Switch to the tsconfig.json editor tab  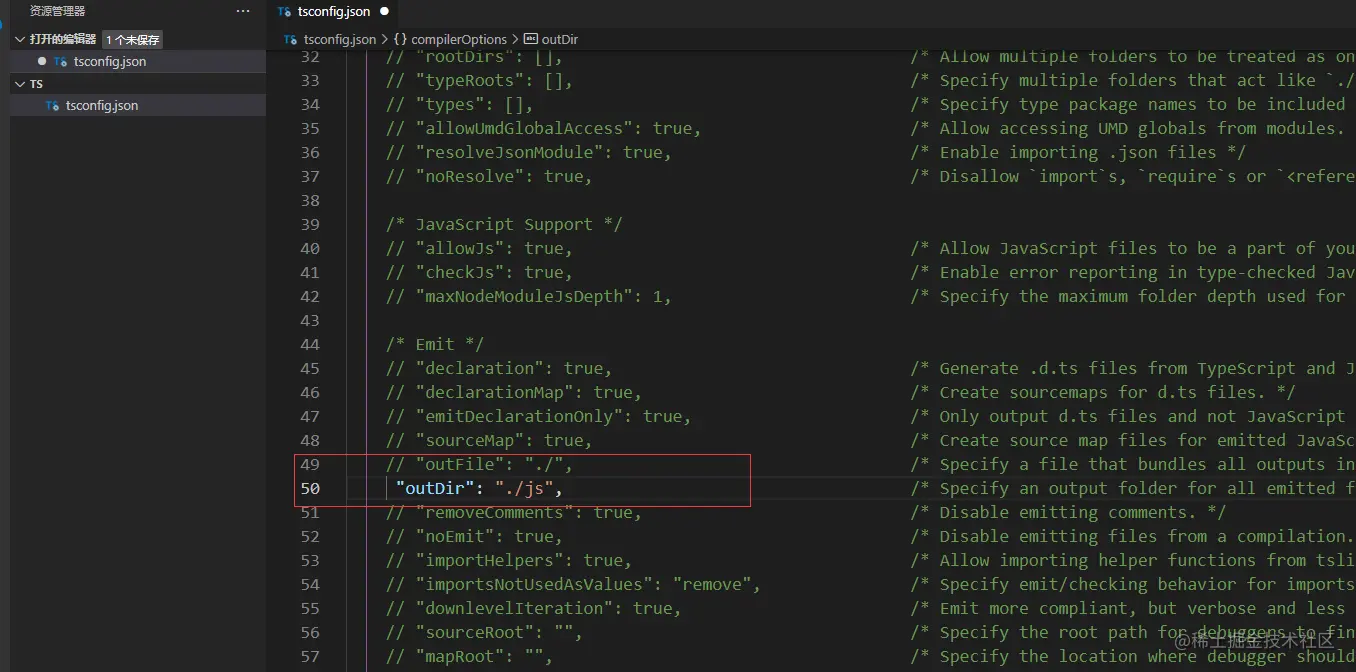[x=332, y=12]
